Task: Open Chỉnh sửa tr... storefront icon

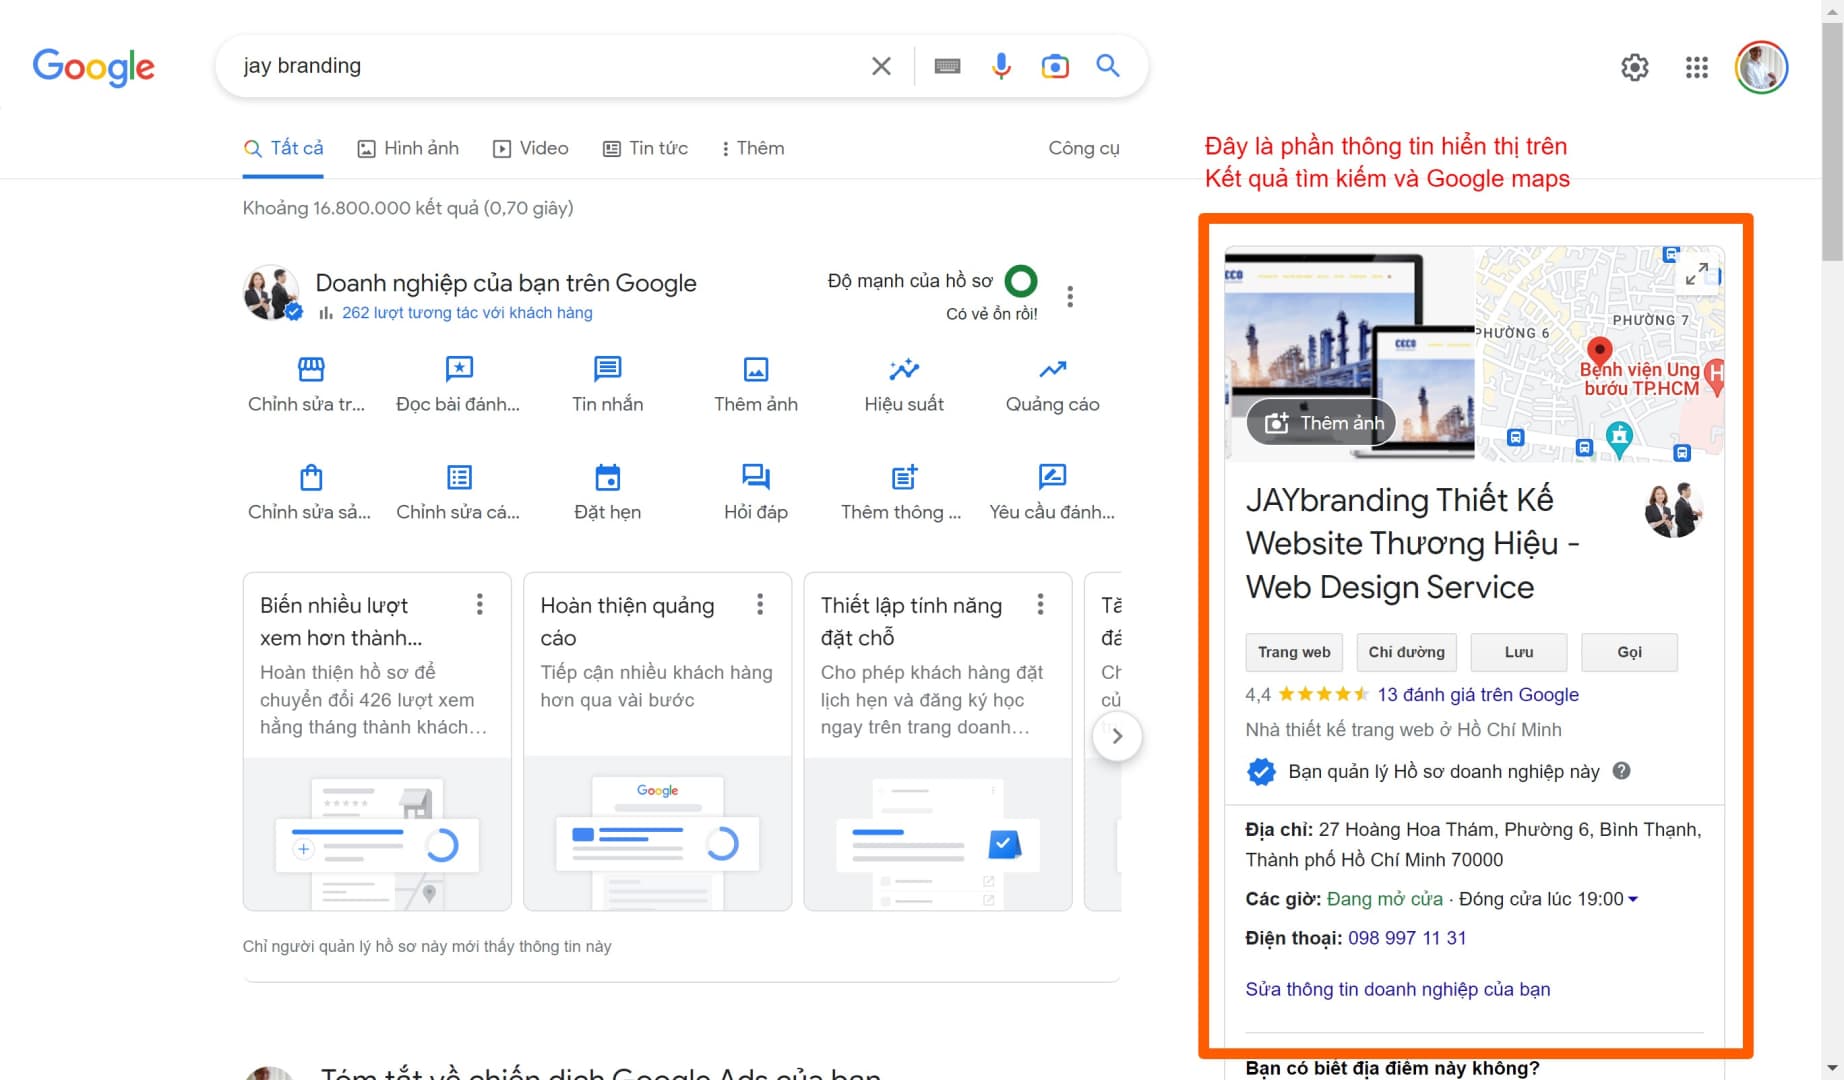Action: (x=311, y=369)
